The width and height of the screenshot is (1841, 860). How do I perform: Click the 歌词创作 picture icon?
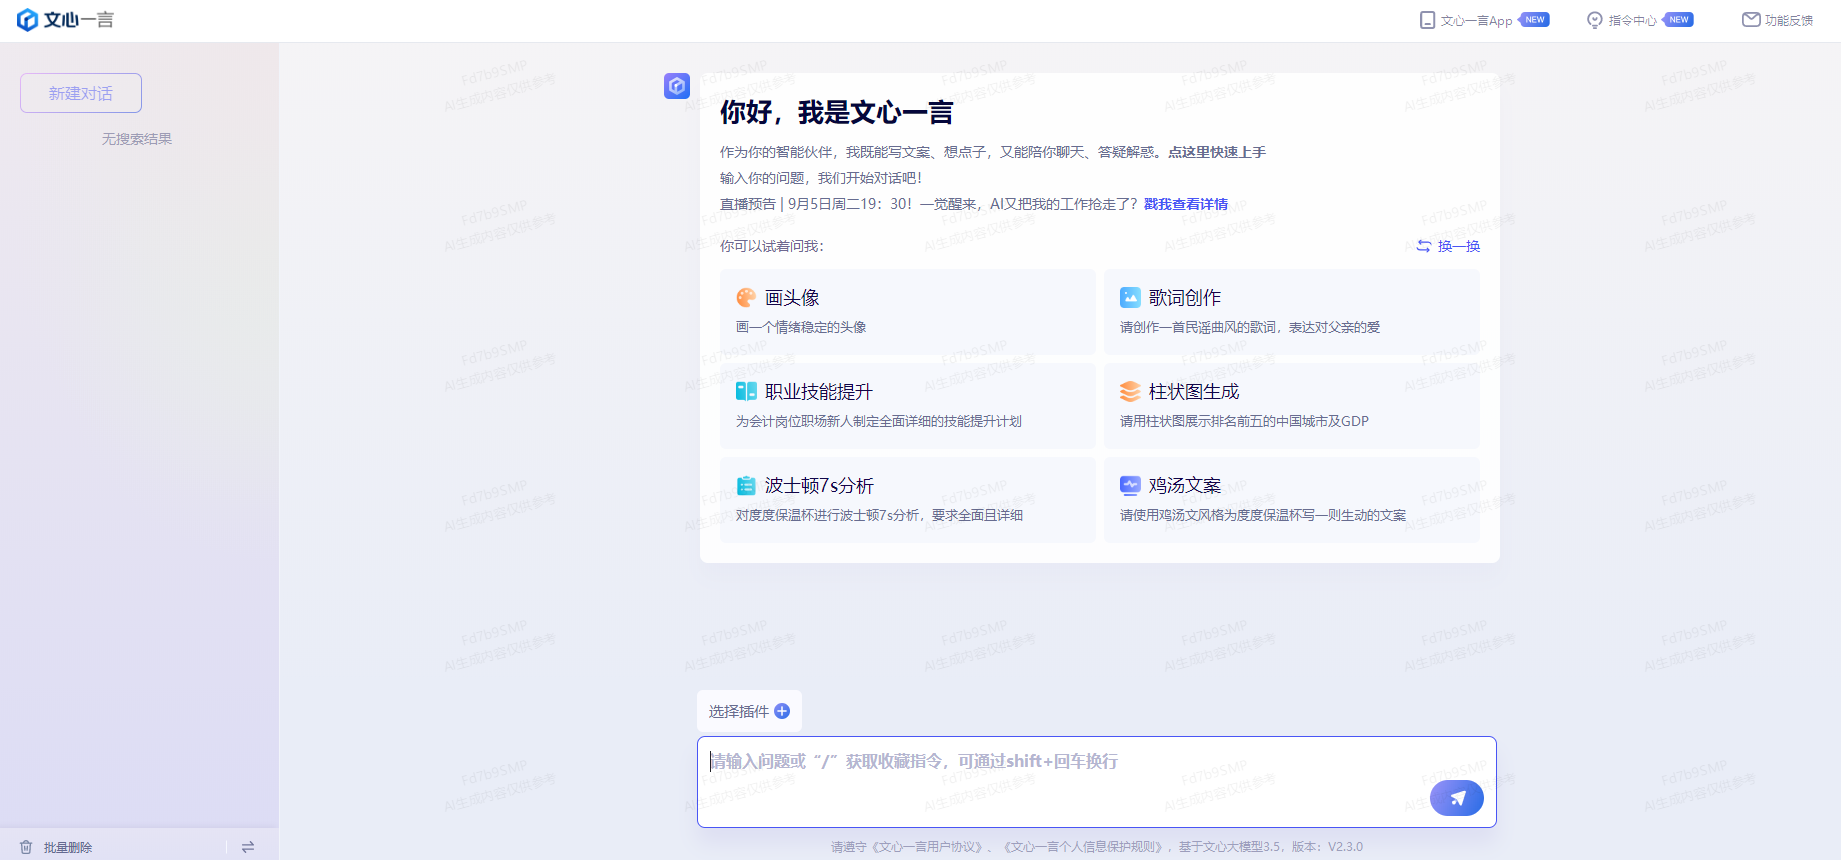click(x=1130, y=298)
